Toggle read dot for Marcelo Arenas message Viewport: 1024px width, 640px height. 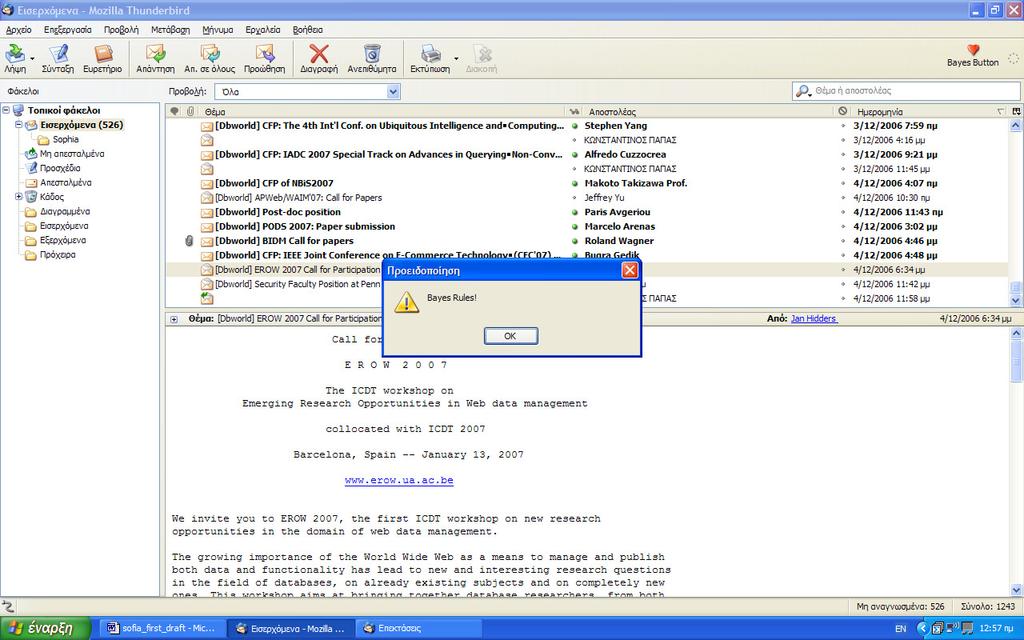click(575, 227)
